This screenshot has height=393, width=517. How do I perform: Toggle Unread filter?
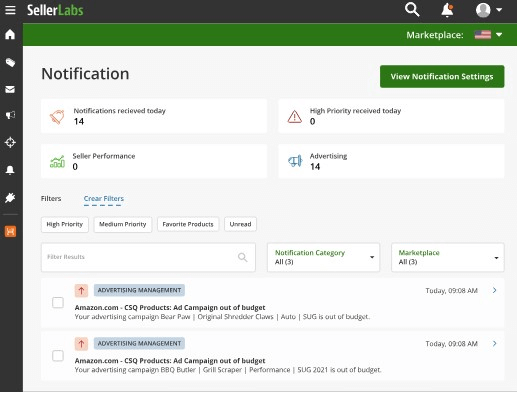[x=240, y=224]
